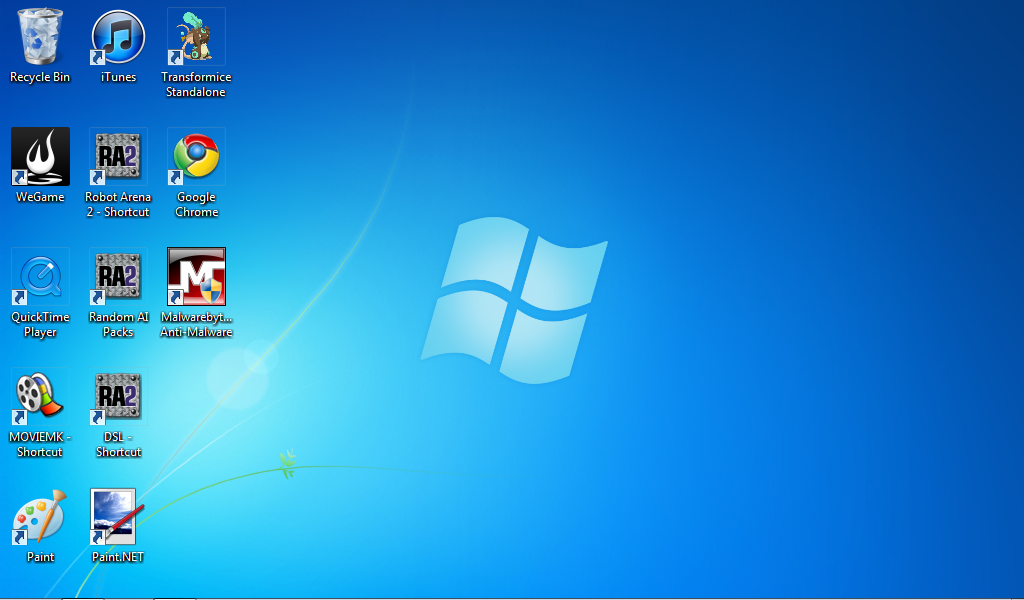
Task: Select the Random AI Packs icon
Action: [x=118, y=277]
